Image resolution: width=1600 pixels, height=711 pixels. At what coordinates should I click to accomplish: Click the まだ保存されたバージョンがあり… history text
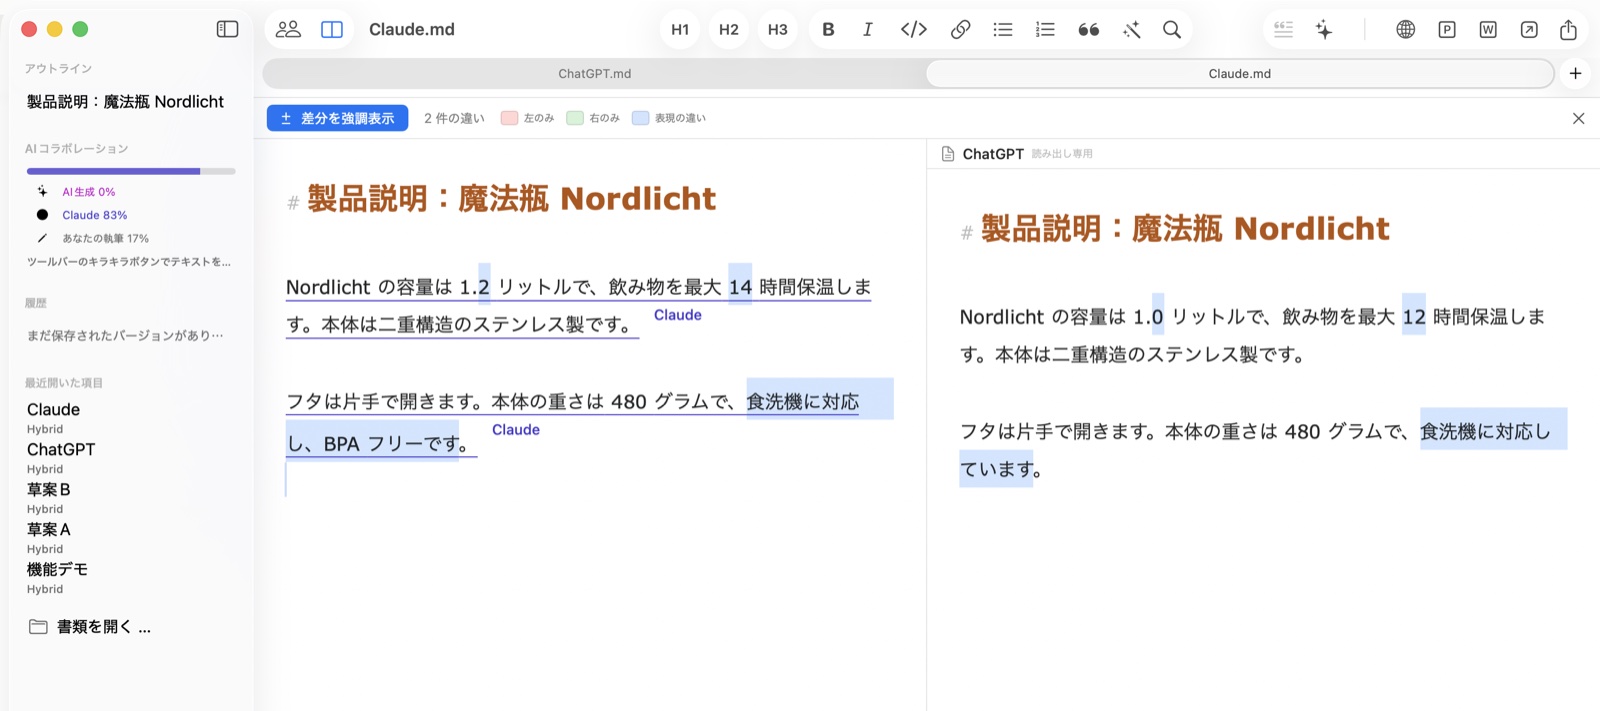[x=125, y=335]
